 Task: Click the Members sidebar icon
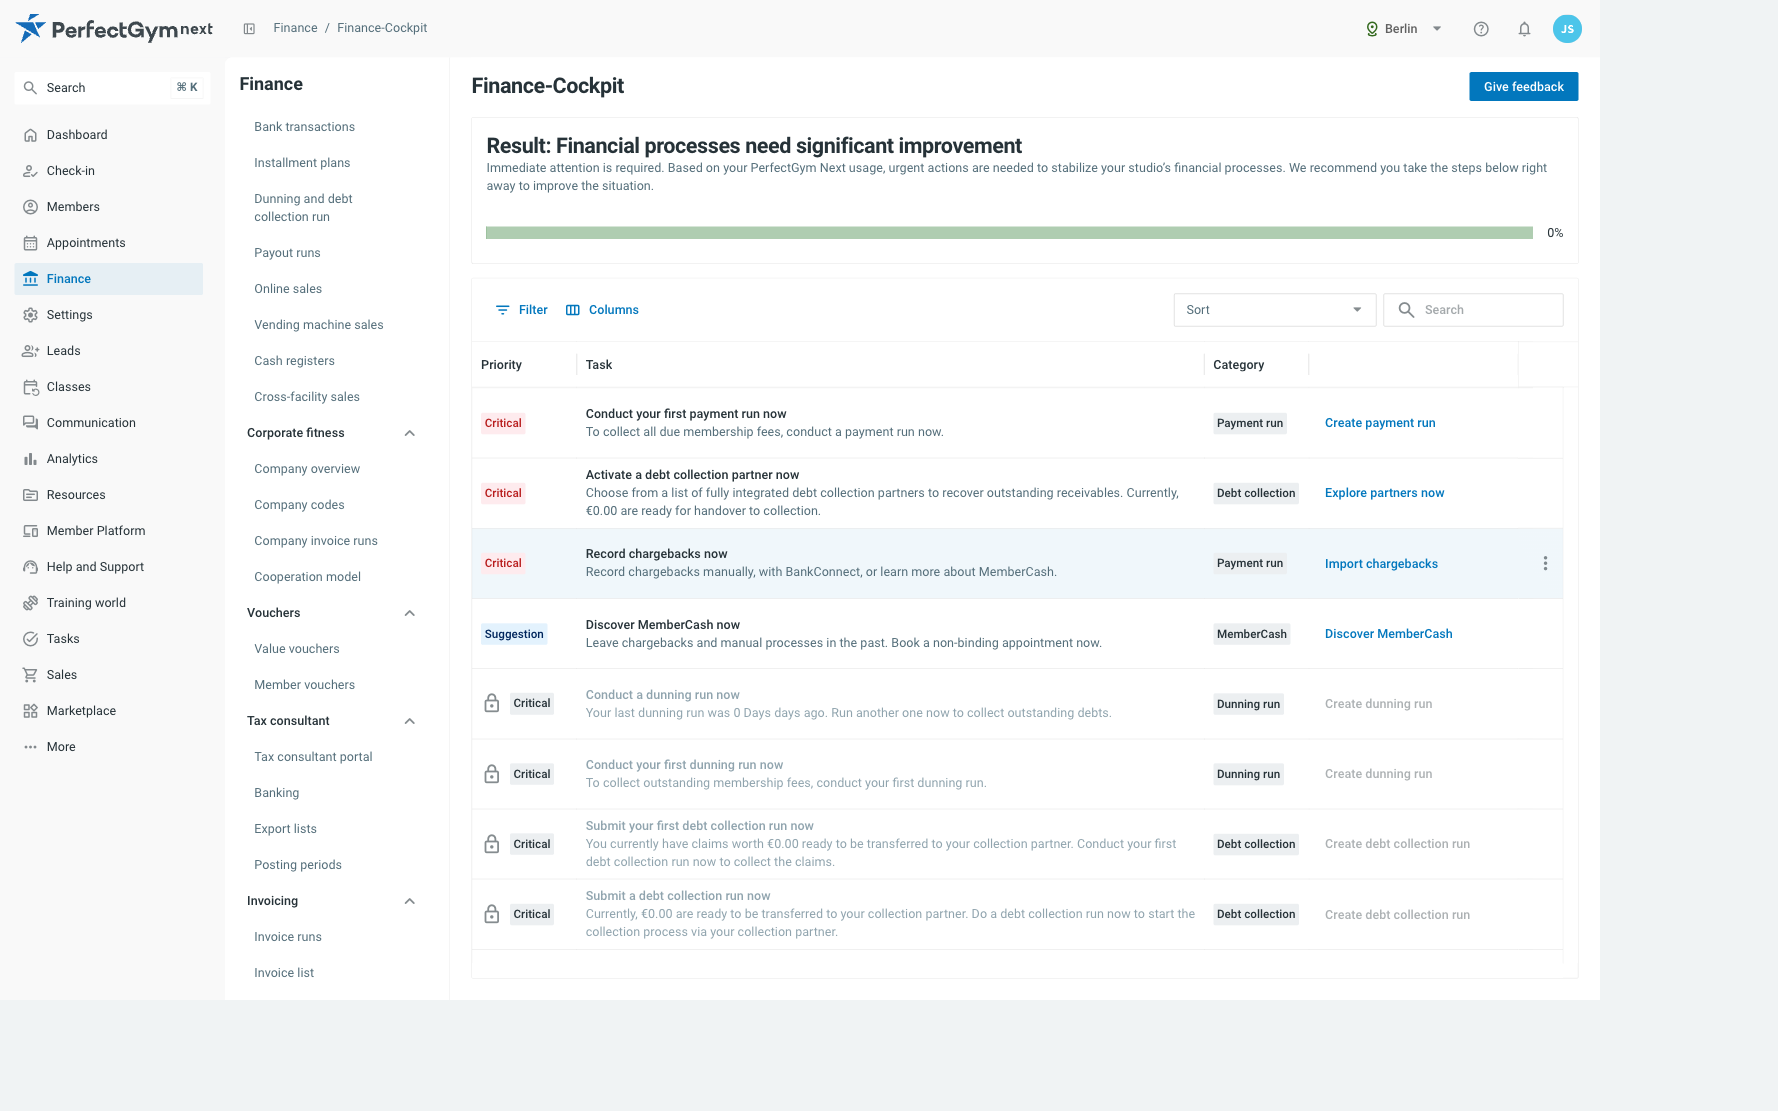point(30,207)
